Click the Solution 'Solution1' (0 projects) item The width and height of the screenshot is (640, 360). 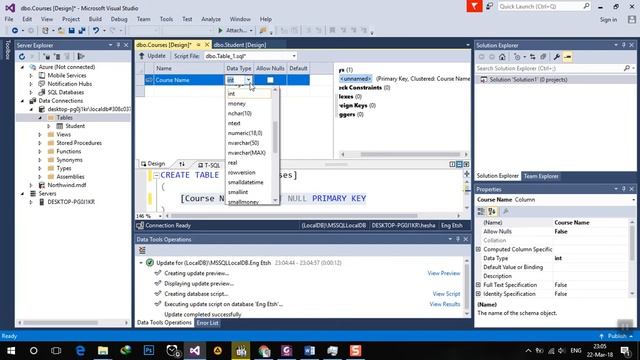coord(528,80)
